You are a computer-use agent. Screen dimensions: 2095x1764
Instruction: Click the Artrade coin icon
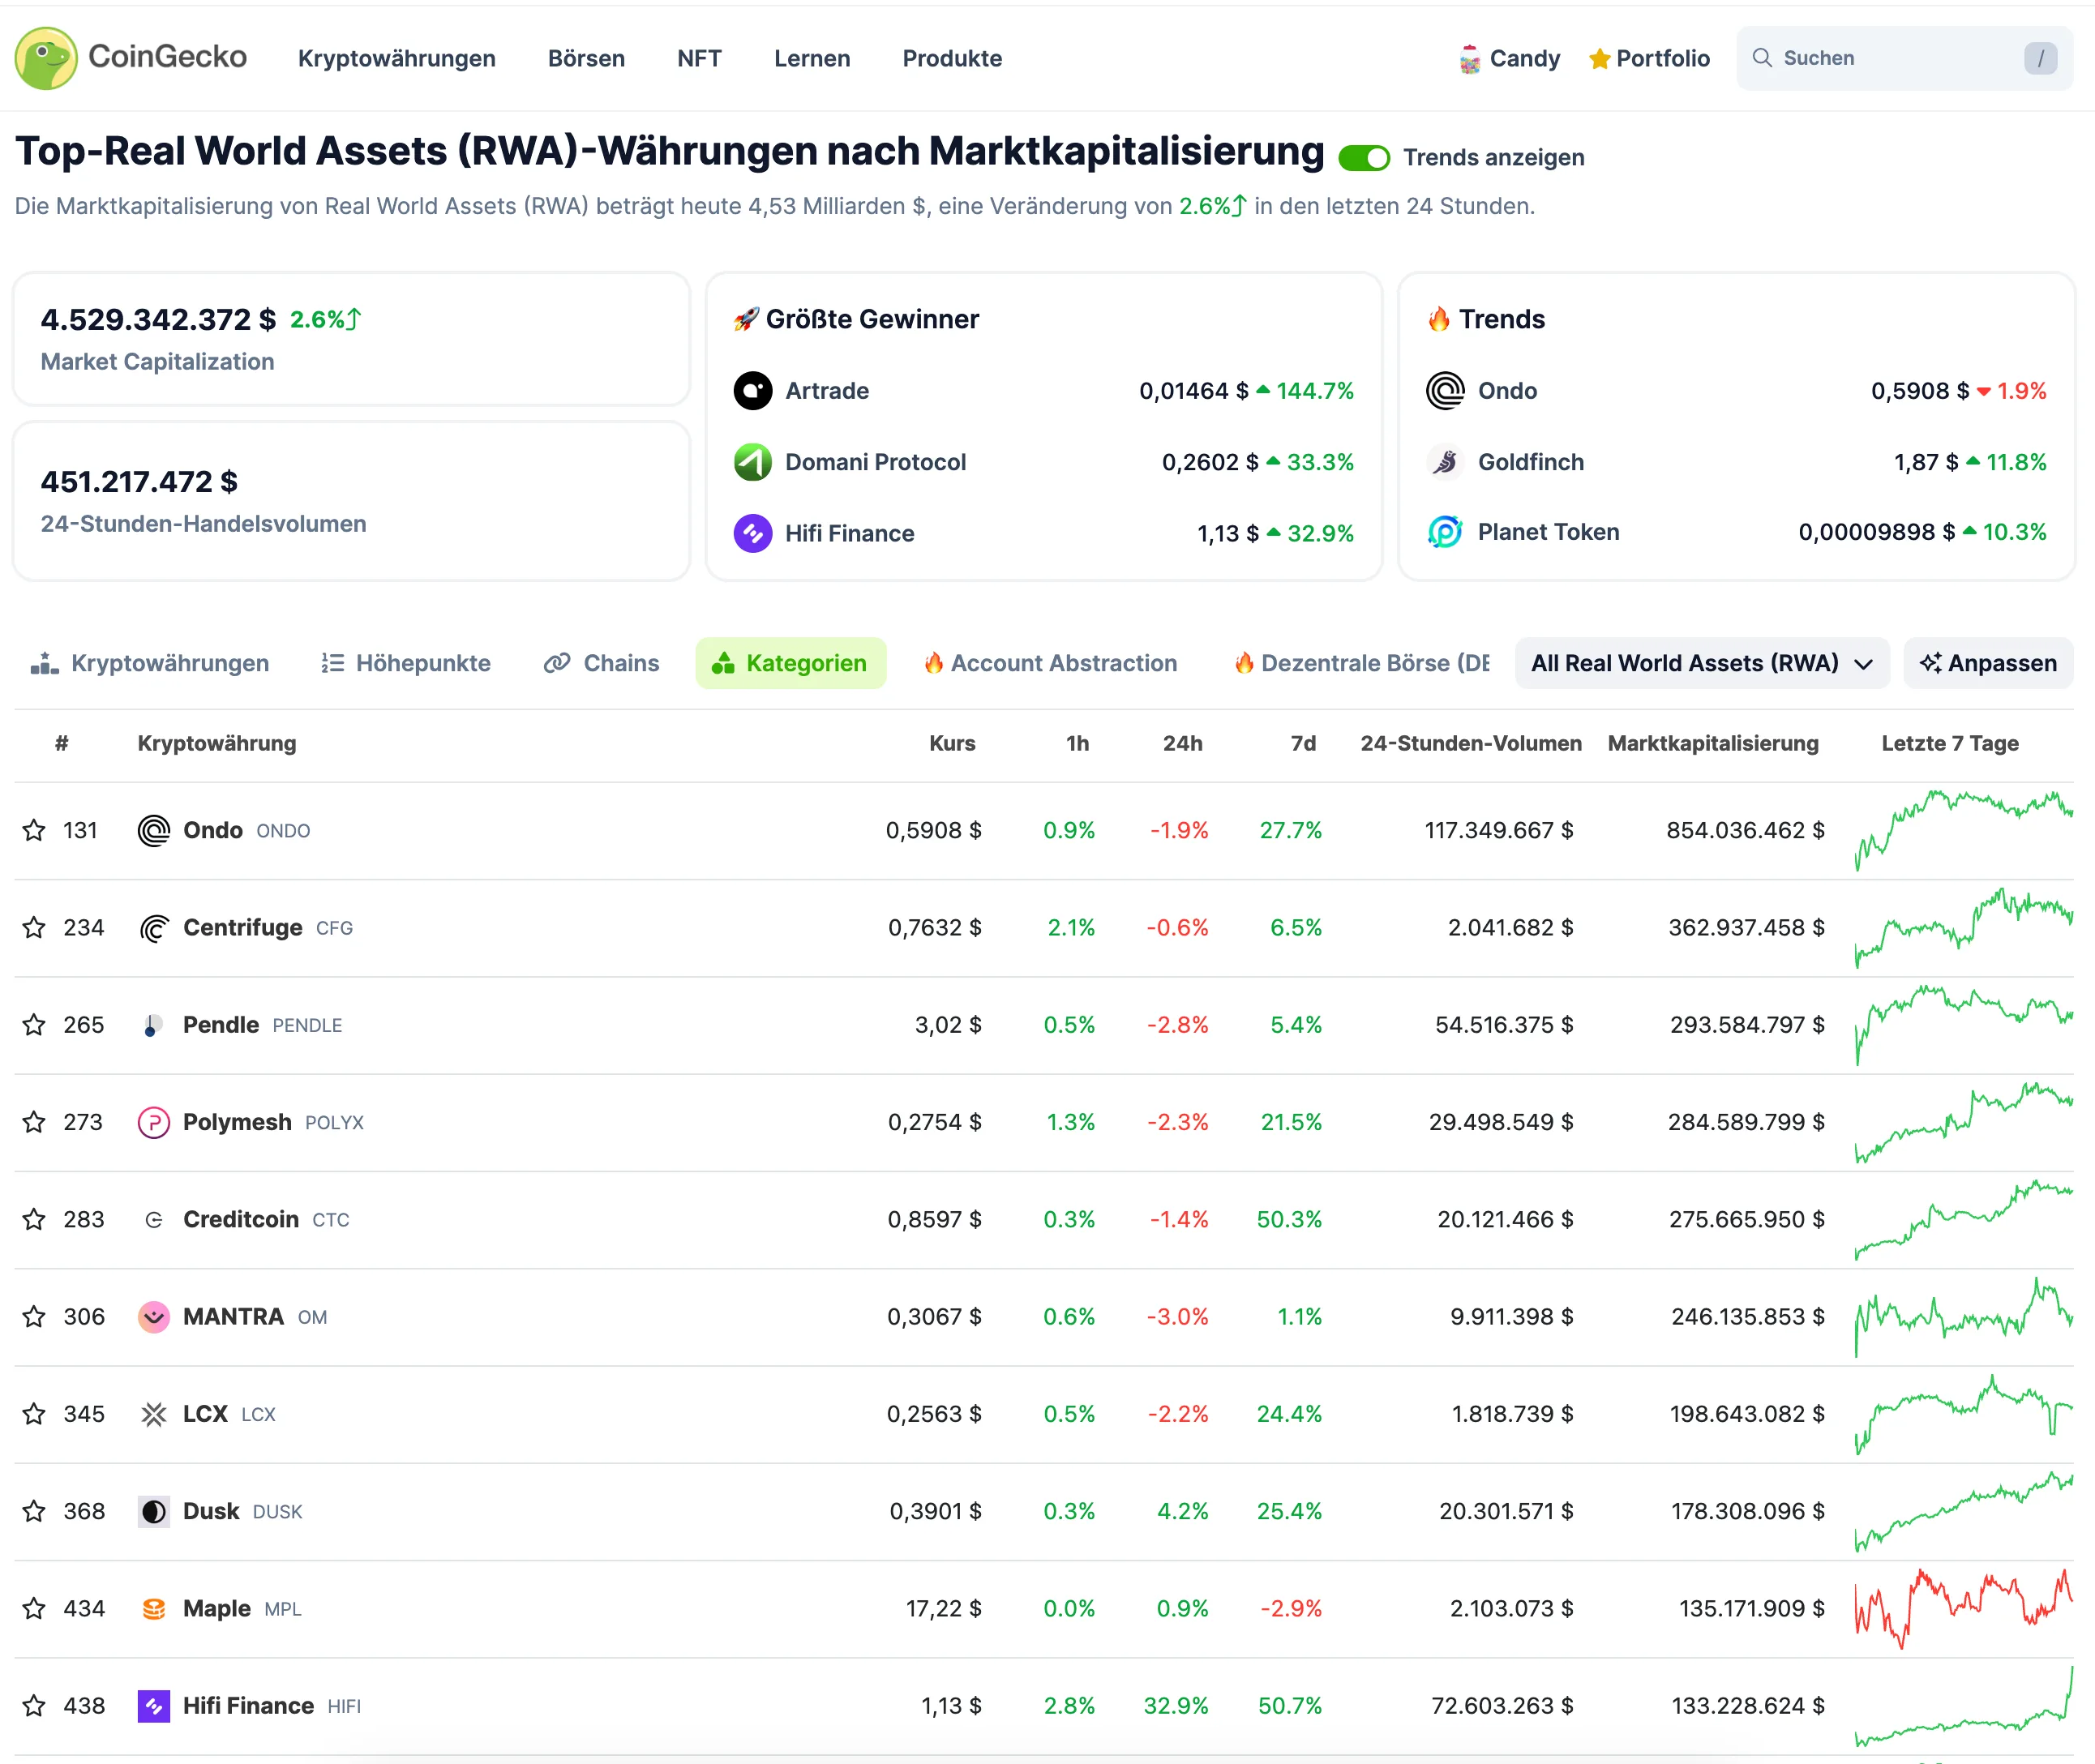tap(753, 391)
